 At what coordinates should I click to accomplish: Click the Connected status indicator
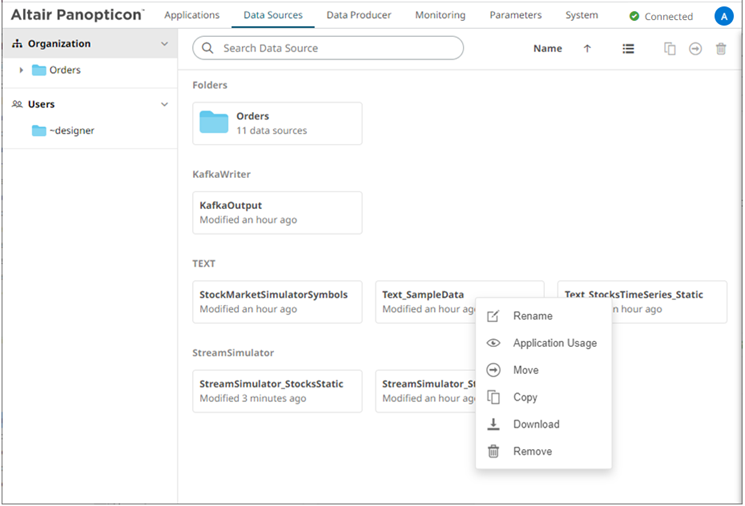661,16
